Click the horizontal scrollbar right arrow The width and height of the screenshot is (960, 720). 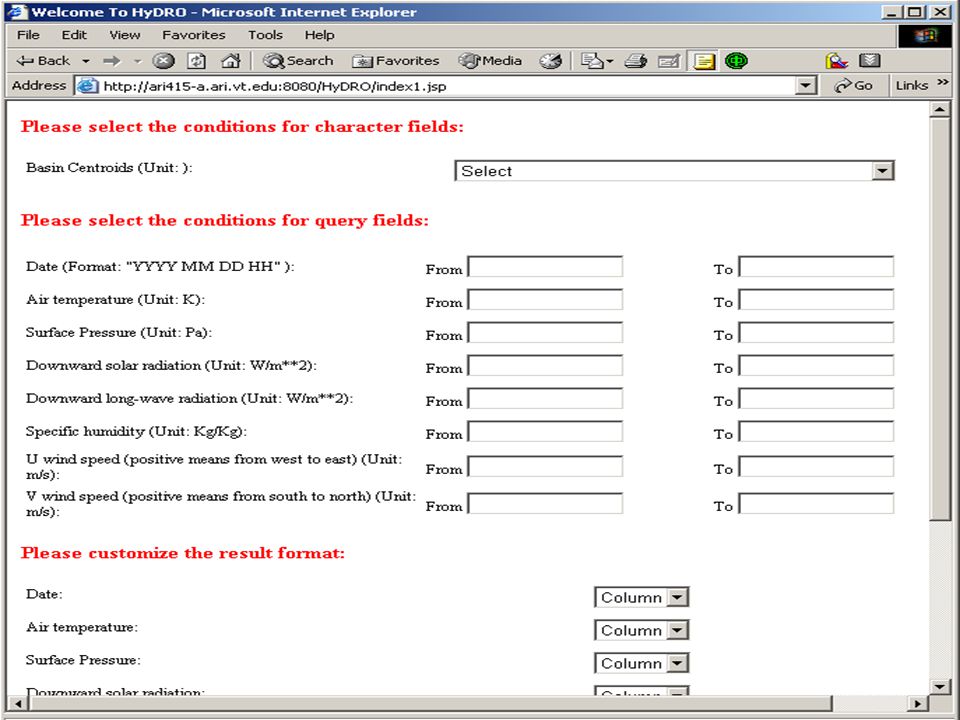click(918, 703)
